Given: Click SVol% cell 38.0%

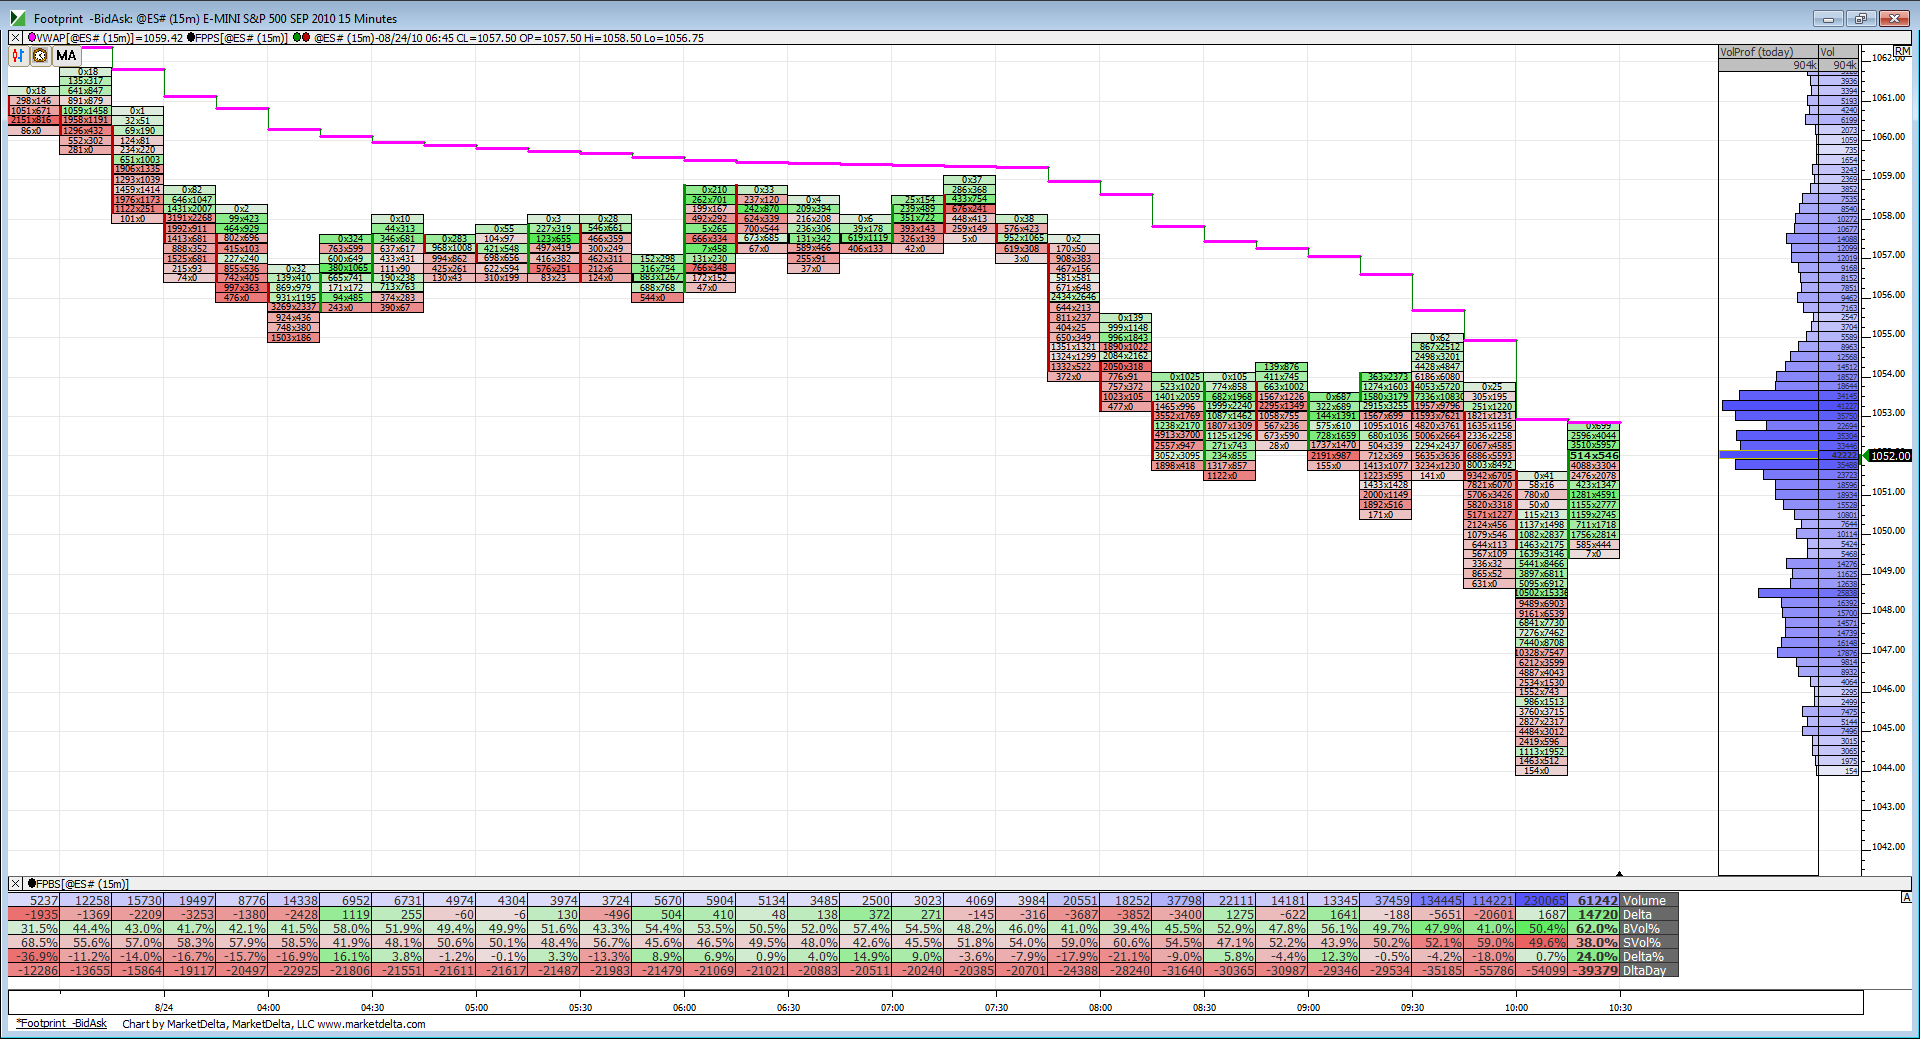Looking at the screenshot, I should [1595, 943].
